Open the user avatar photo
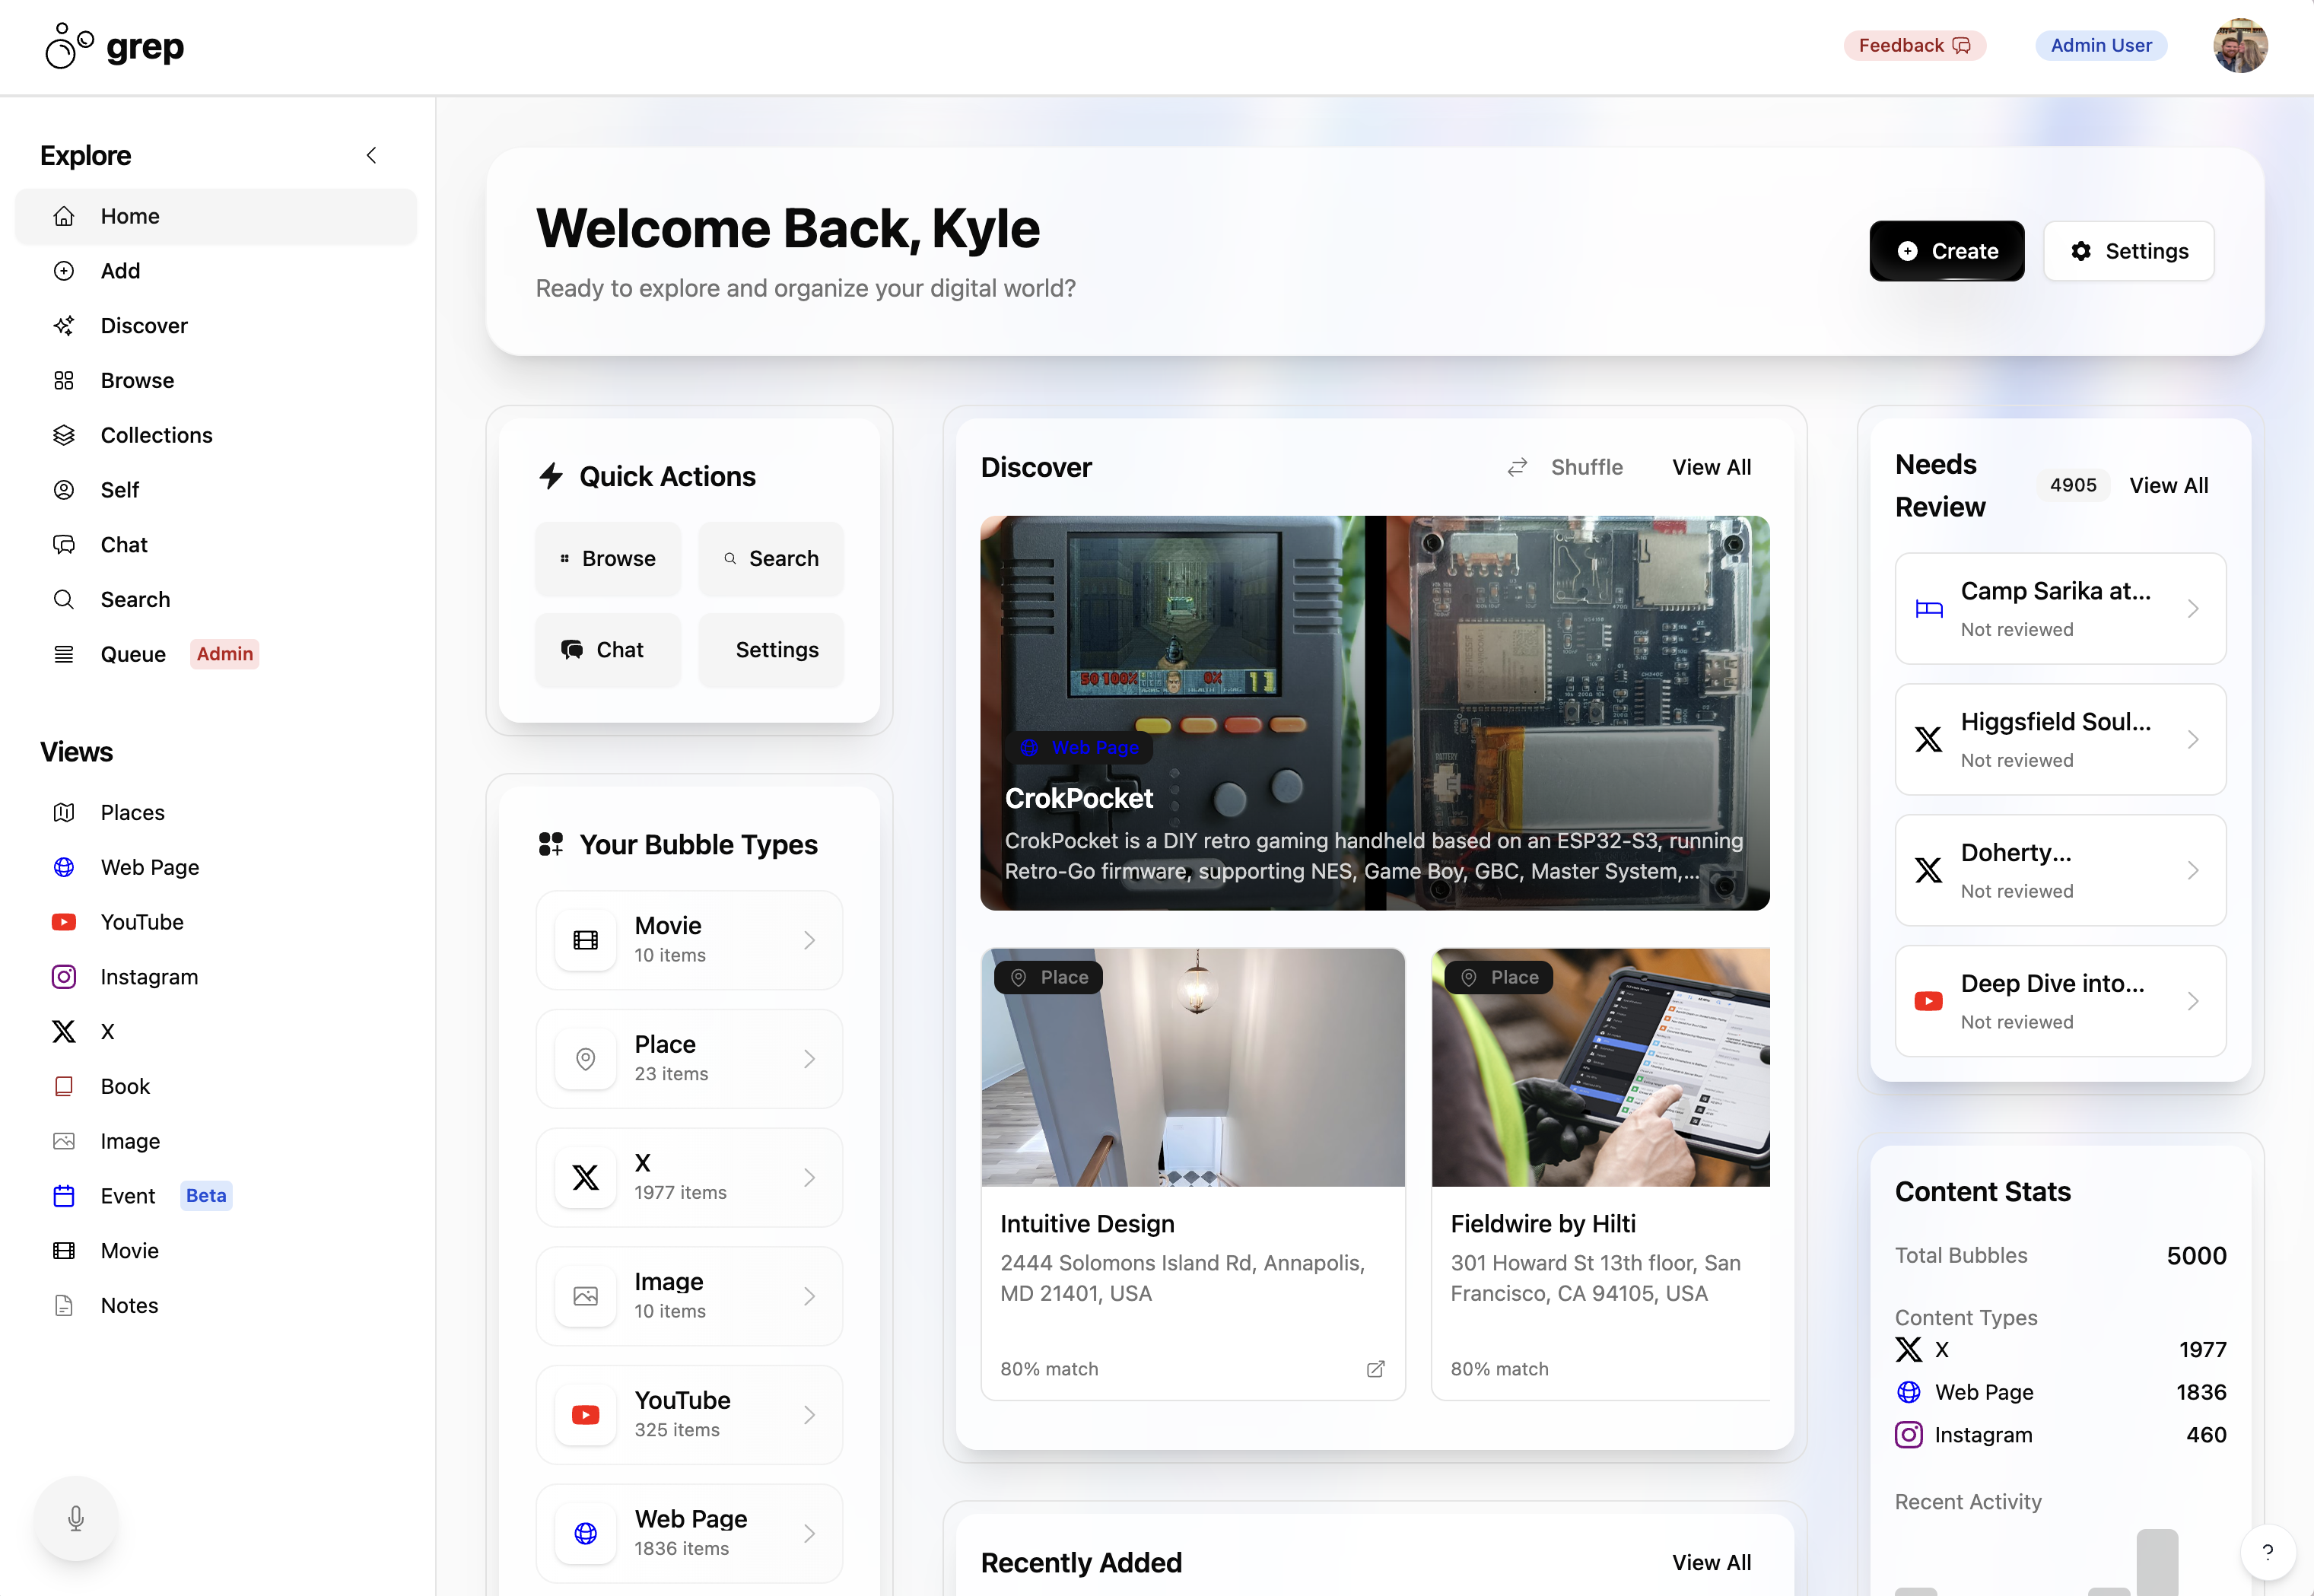This screenshot has height=1596, width=2314. pyautogui.click(x=2240, y=46)
